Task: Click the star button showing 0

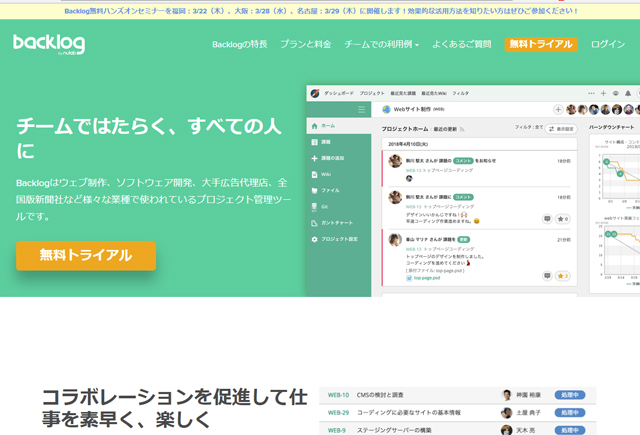Action: pos(563,219)
